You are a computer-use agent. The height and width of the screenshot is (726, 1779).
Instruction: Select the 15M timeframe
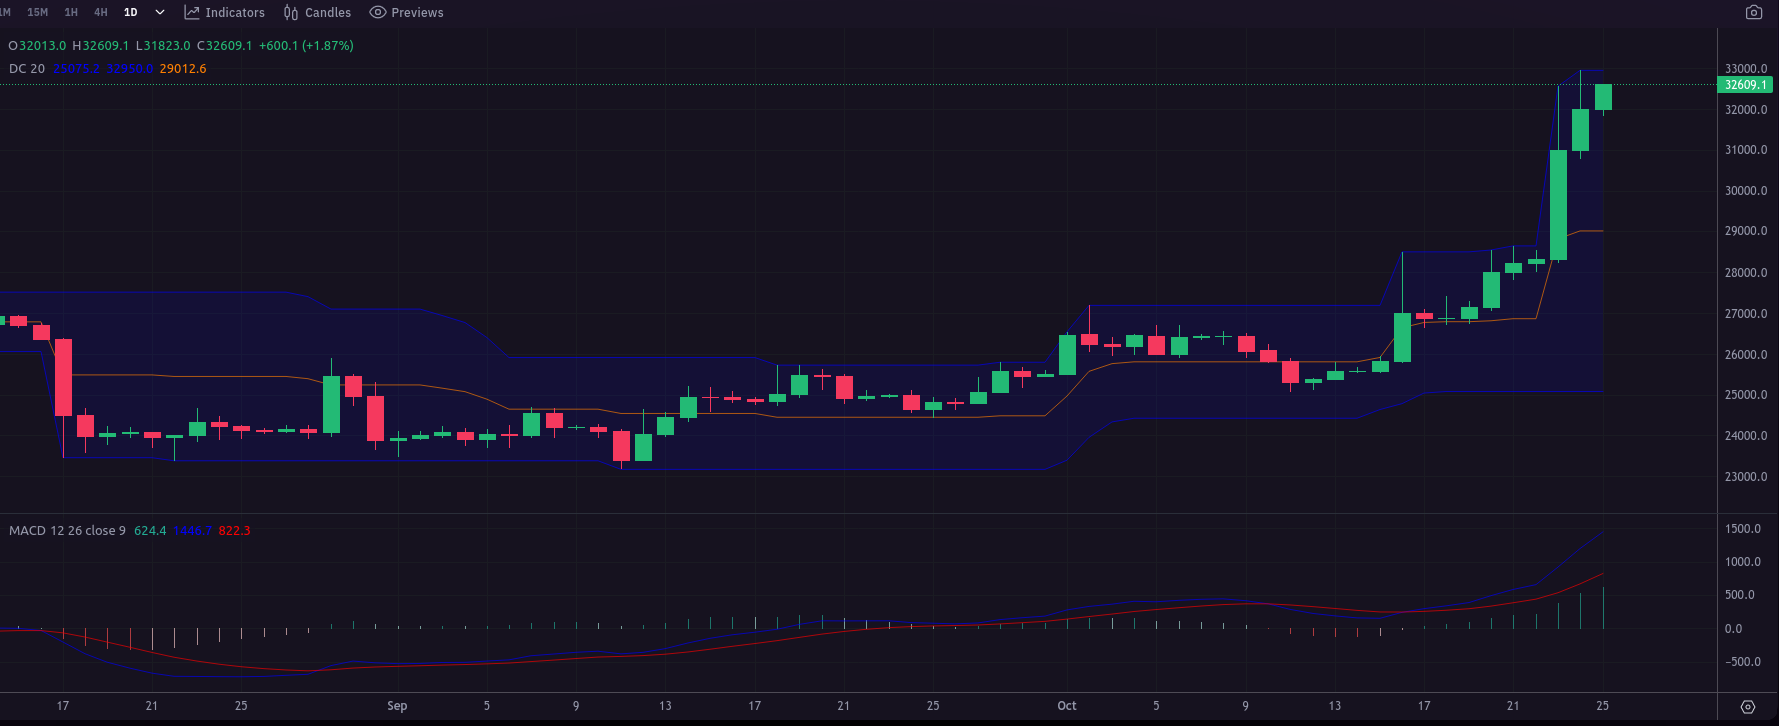pos(37,13)
